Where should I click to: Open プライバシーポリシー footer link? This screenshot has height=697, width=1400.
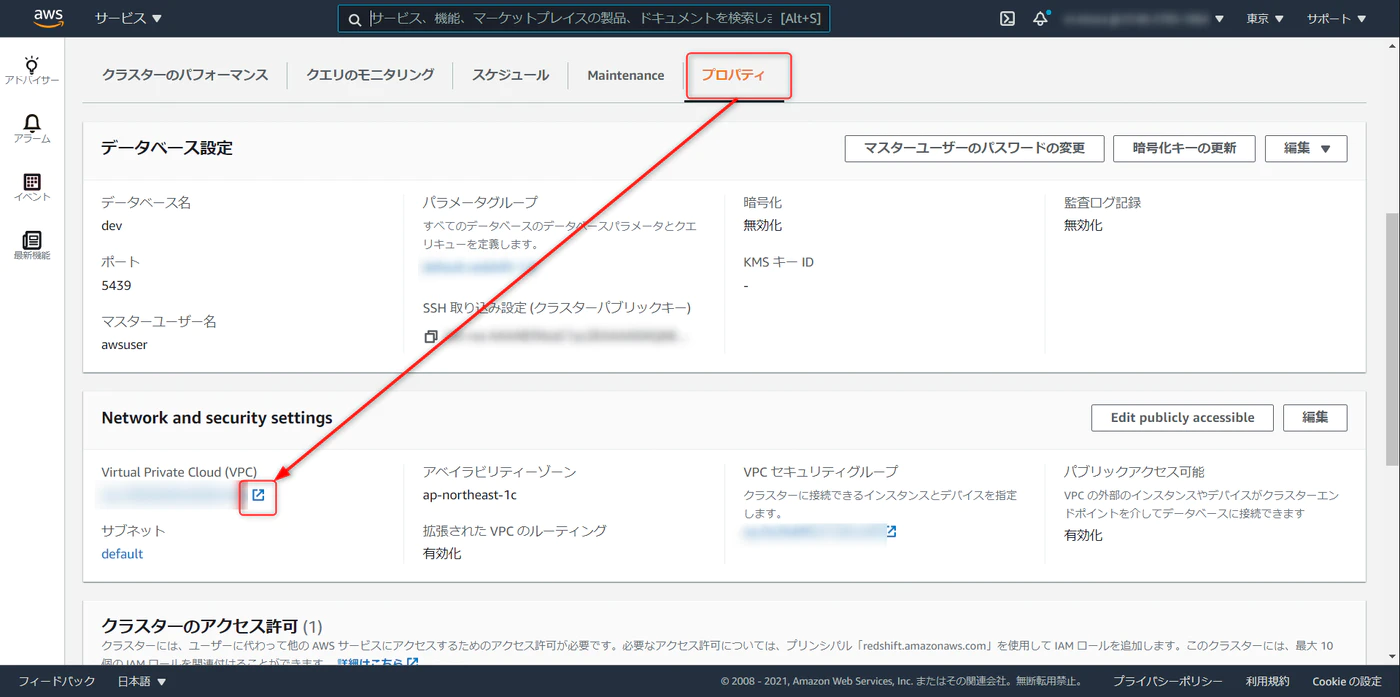click(1167, 681)
